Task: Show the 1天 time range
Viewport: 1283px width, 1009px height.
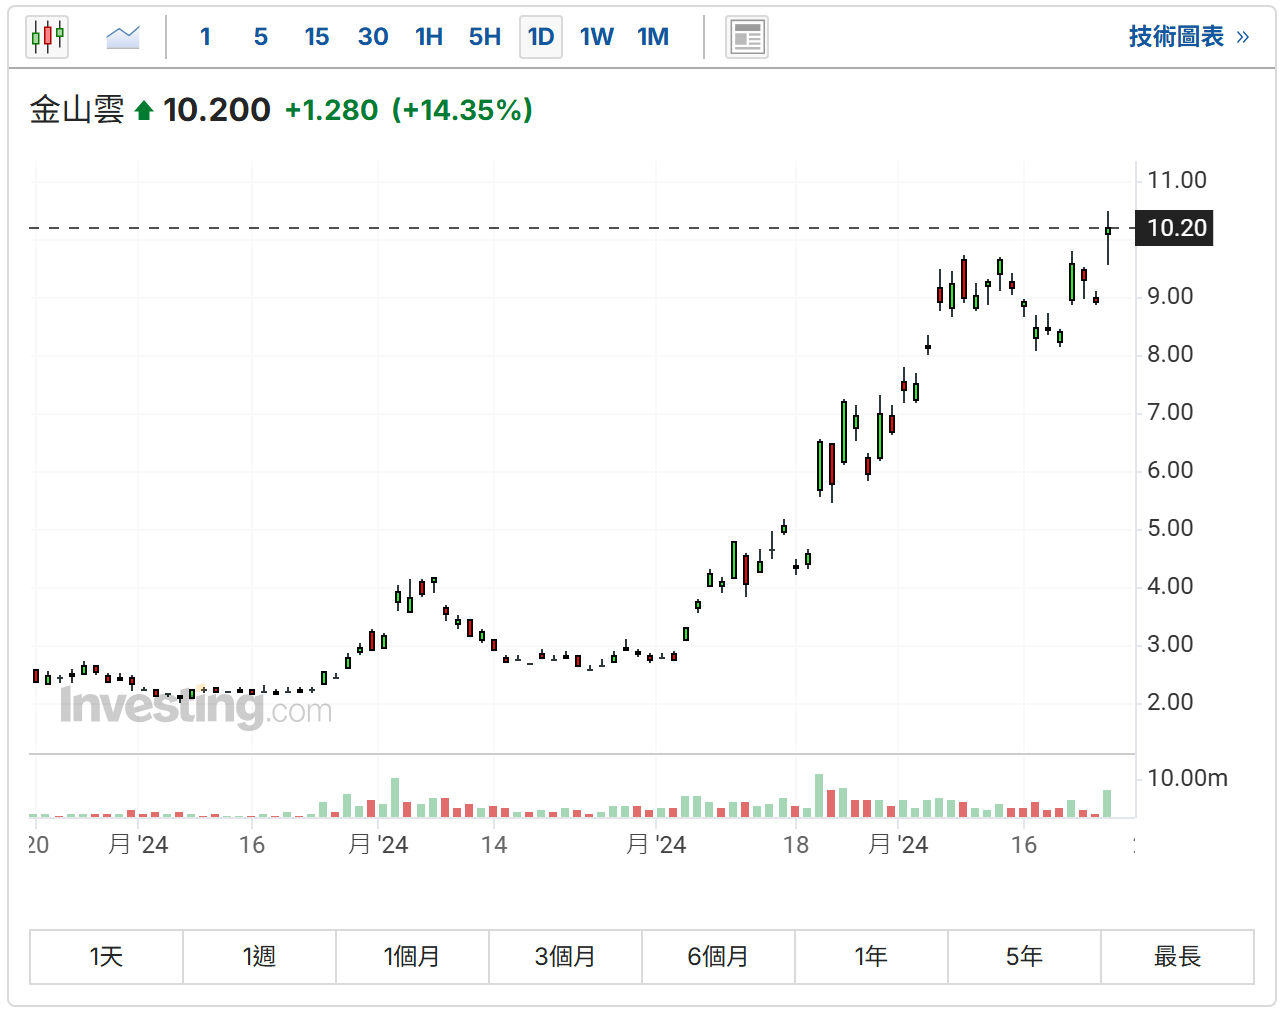Action: pyautogui.click(x=106, y=957)
